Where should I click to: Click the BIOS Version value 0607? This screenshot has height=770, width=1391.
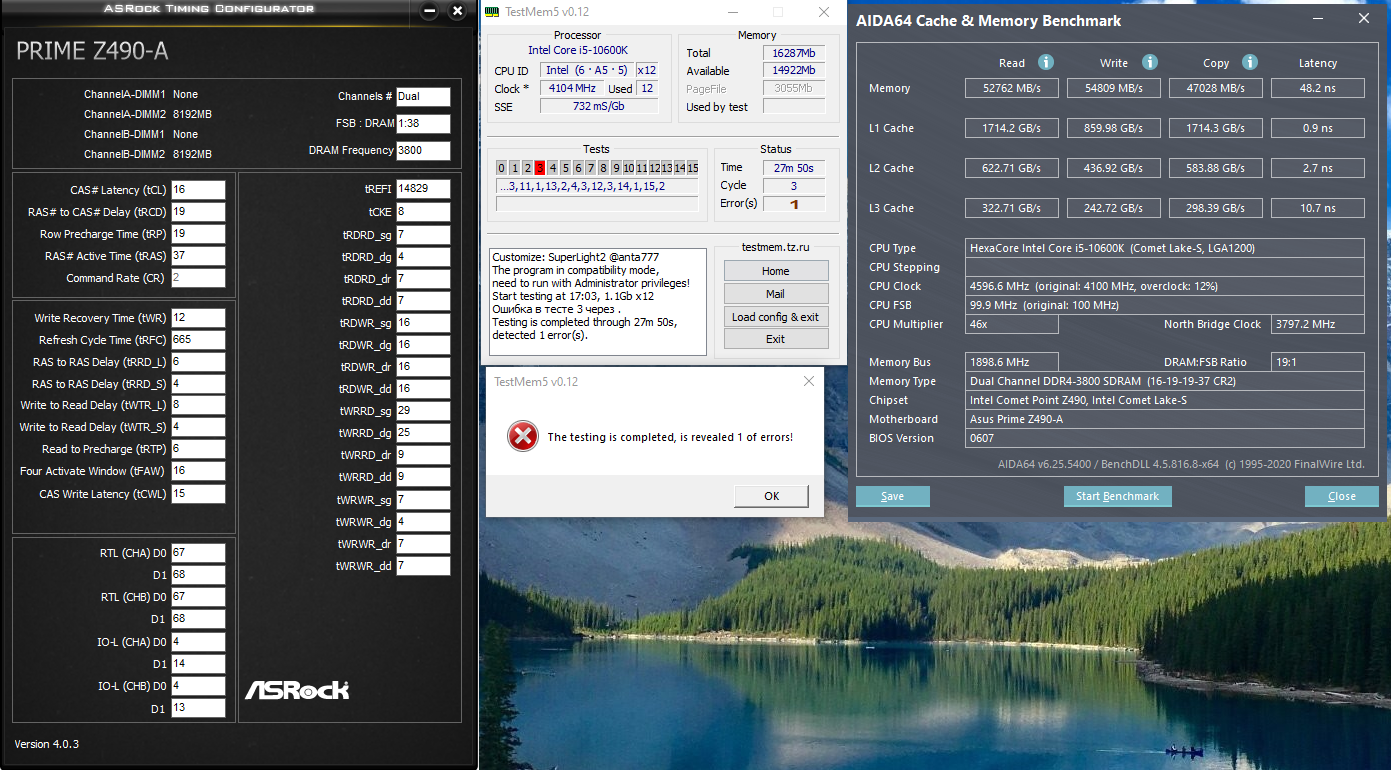click(x=1165, y=438)
